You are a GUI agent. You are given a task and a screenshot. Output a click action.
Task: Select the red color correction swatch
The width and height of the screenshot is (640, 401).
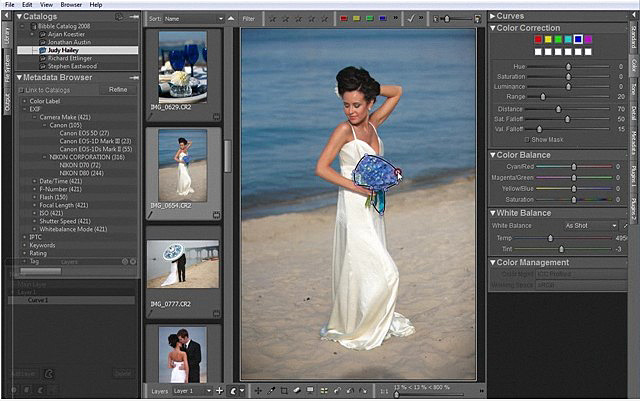tap(538, 39)
